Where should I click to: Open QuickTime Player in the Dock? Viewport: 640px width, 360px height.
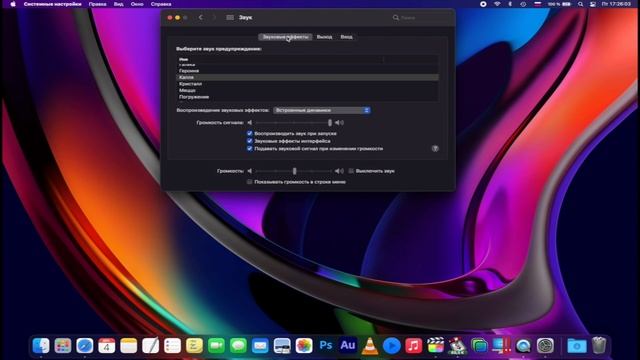tap(523, 346)
